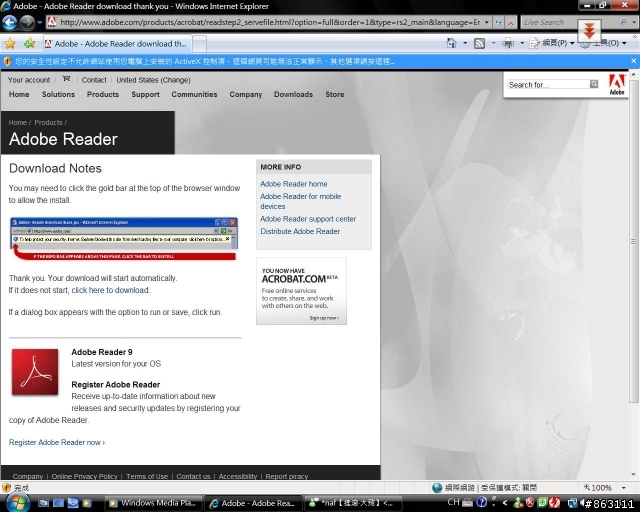Click the 'click here to download' link
Image resolution: width=640 pixels, height=512 pixels.
tap(110, 290)
